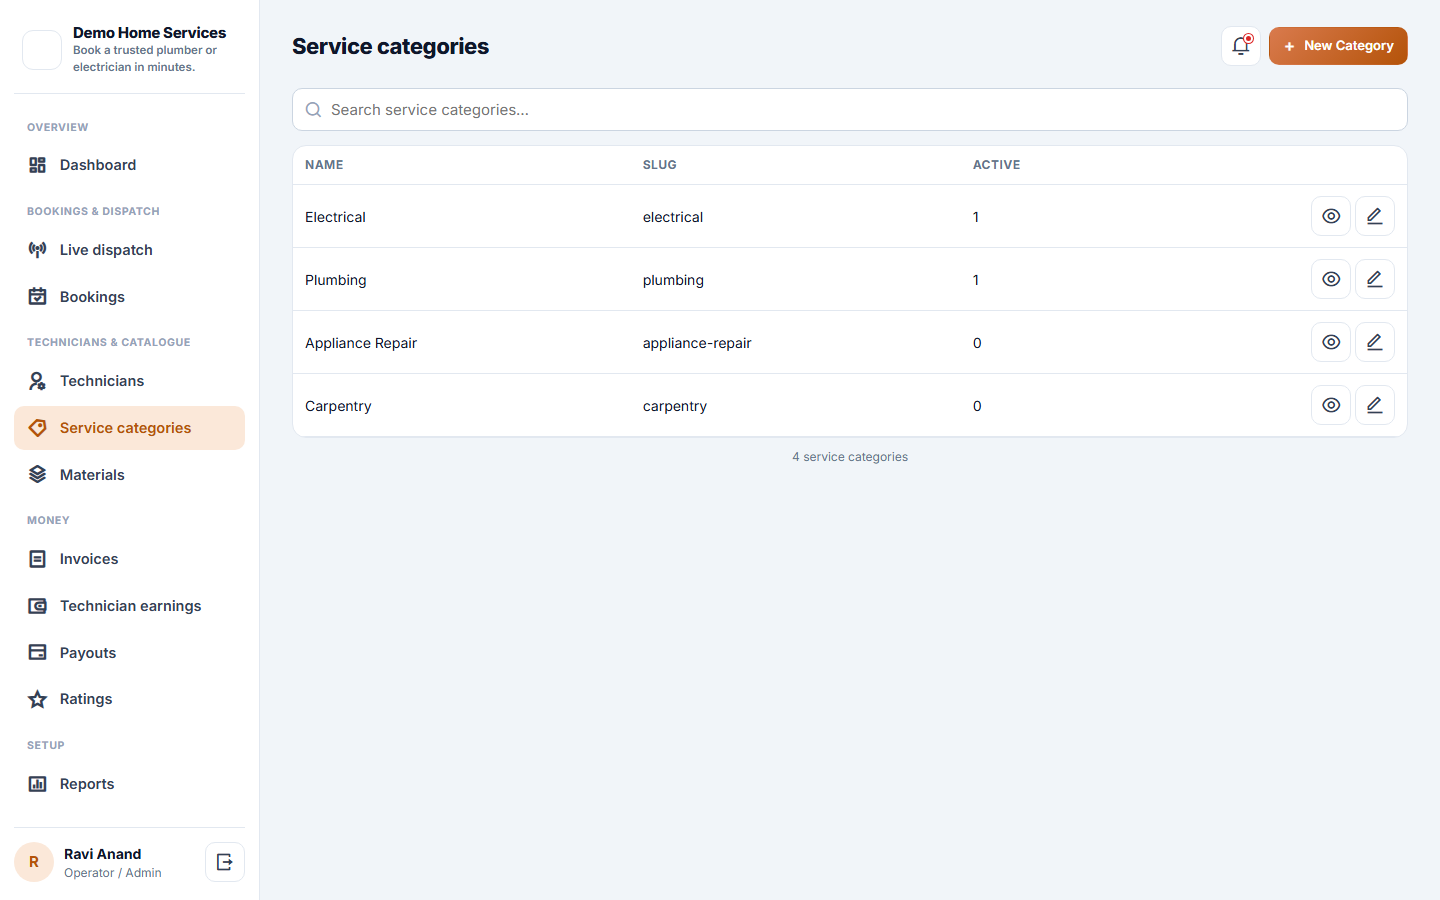The height and width of the screenshot is (900, 1440).
Task: View the Appliance Repair category details
Action: tap(1331, 342)
